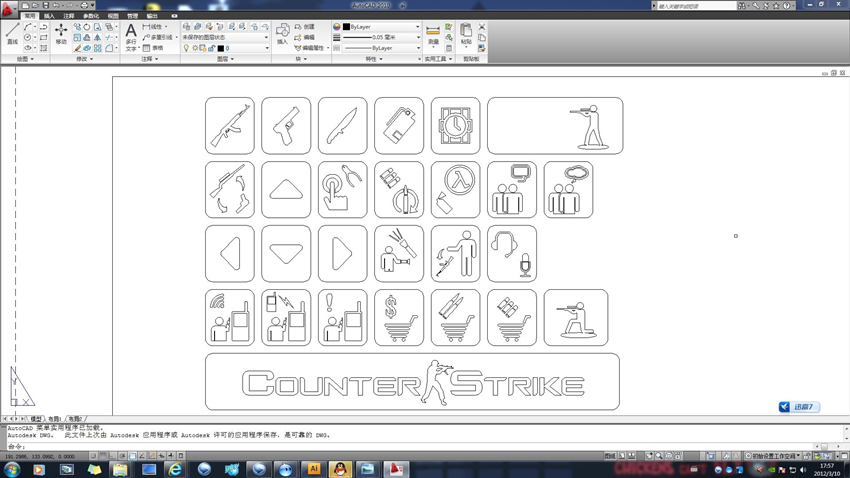Click the Multileader (多重引线) tool
Viewport: 850px width, 478px height.
pos(158,37)
